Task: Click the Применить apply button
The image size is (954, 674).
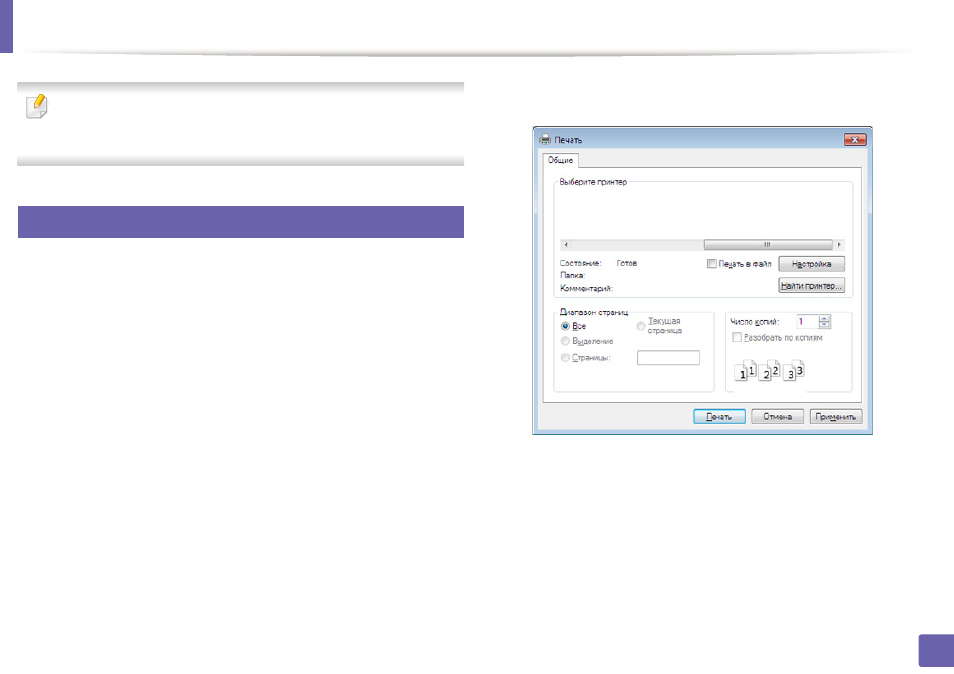Action: tap(836, 417)
